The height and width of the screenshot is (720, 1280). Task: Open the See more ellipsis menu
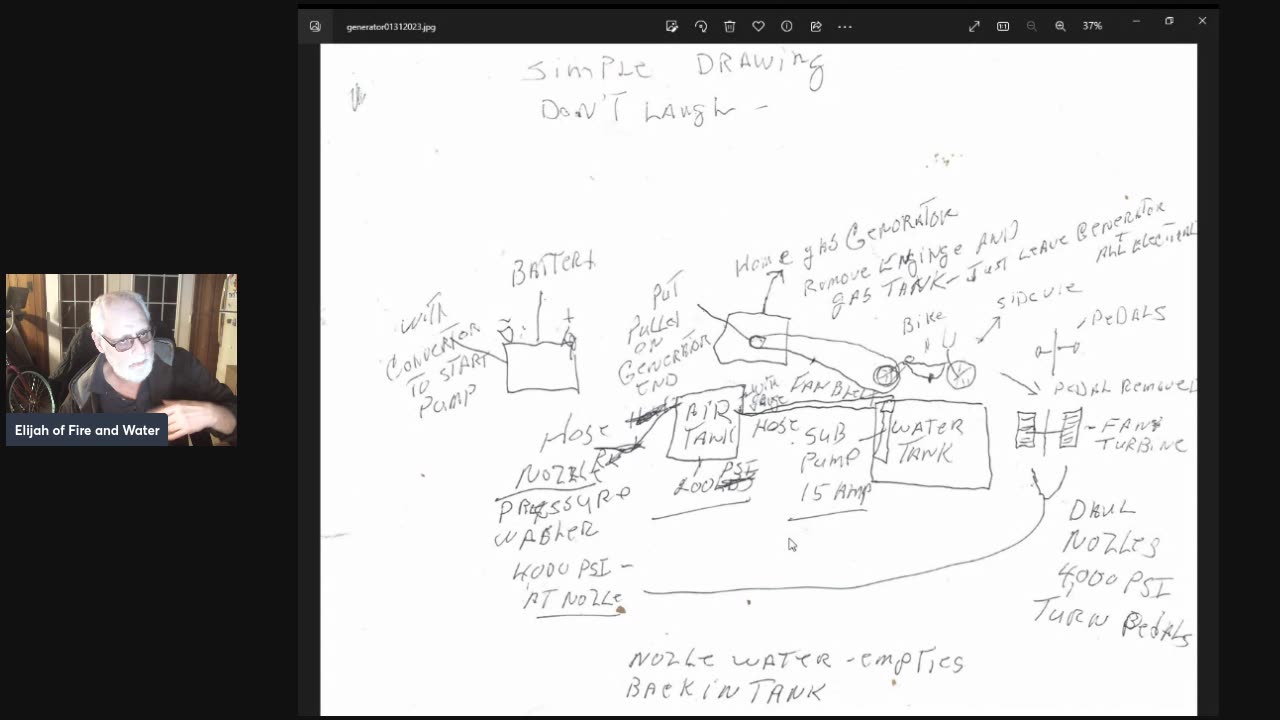coord(845,26)
